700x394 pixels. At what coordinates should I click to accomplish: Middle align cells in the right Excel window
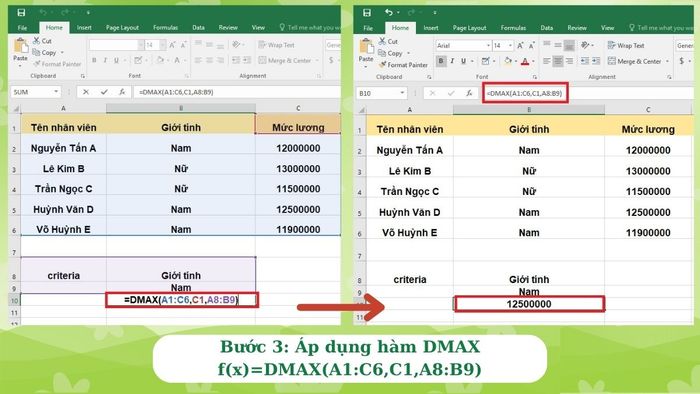tap(558, 45)
